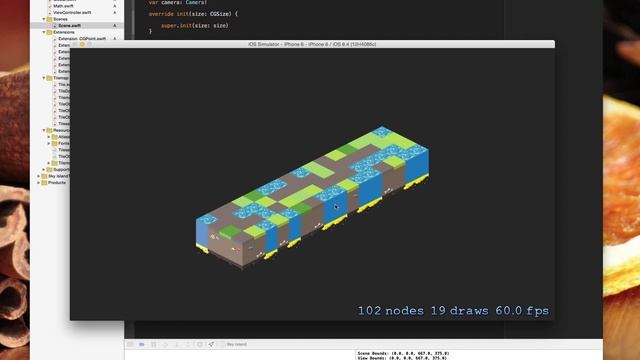Select the Extensions folder row

(77, 32)
